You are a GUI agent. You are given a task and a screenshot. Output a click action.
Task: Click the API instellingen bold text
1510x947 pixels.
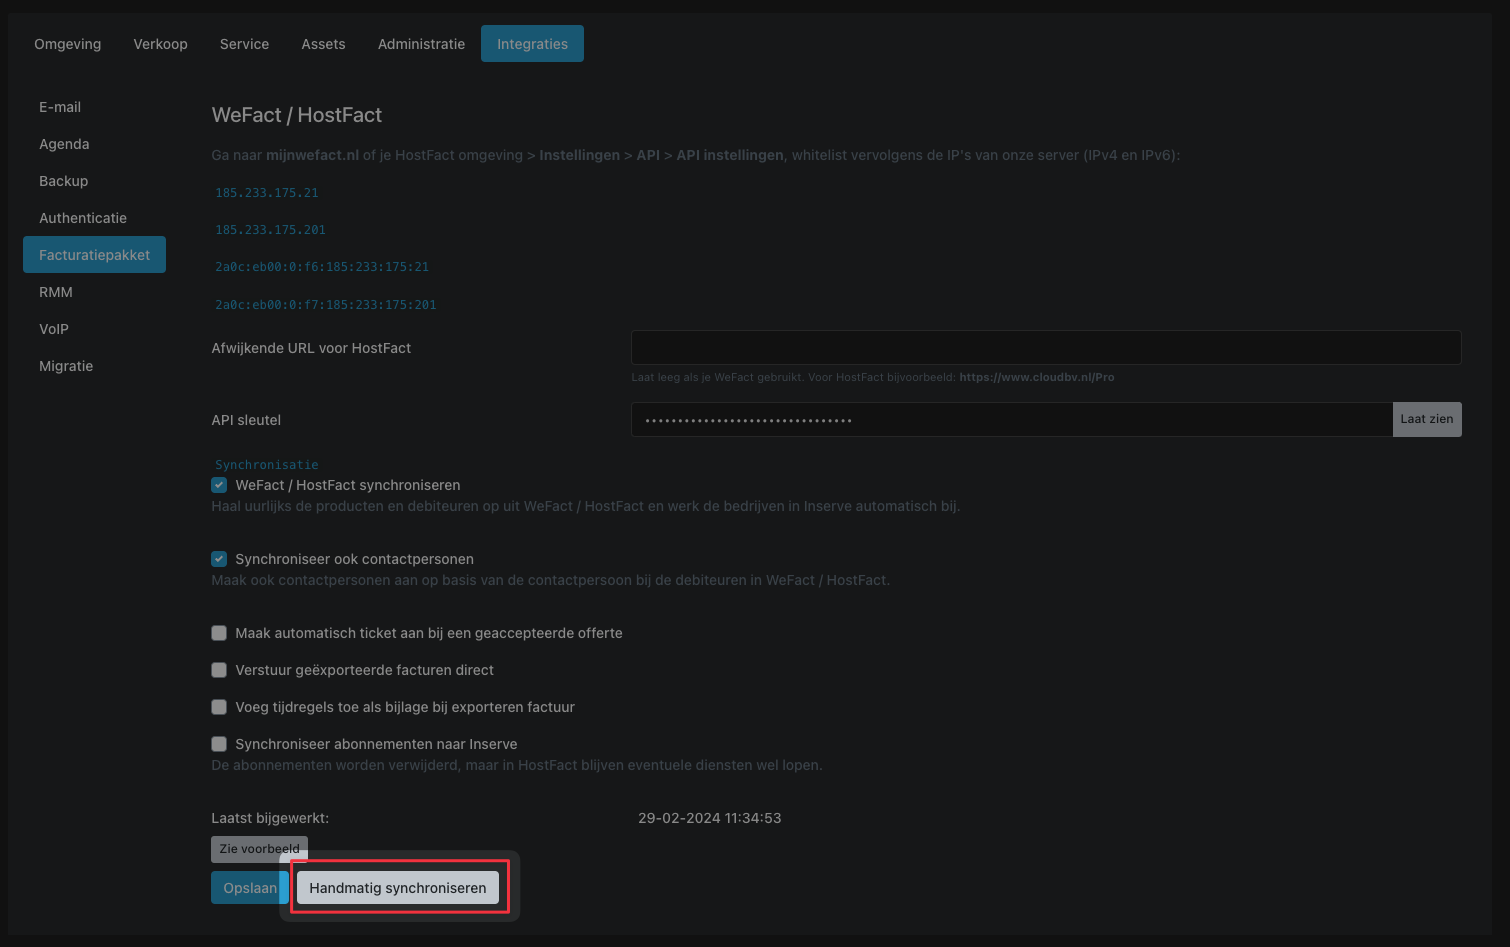click(730, 155)
